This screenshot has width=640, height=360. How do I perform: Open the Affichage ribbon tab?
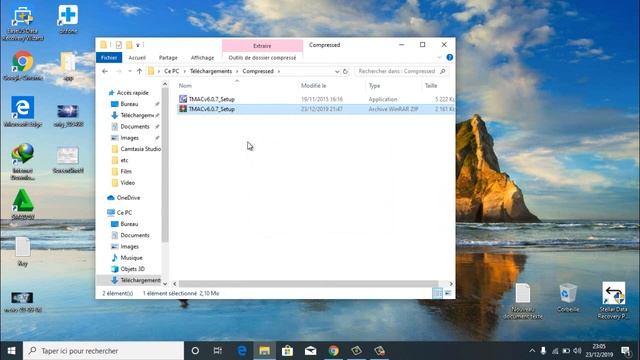pos(202,58)
